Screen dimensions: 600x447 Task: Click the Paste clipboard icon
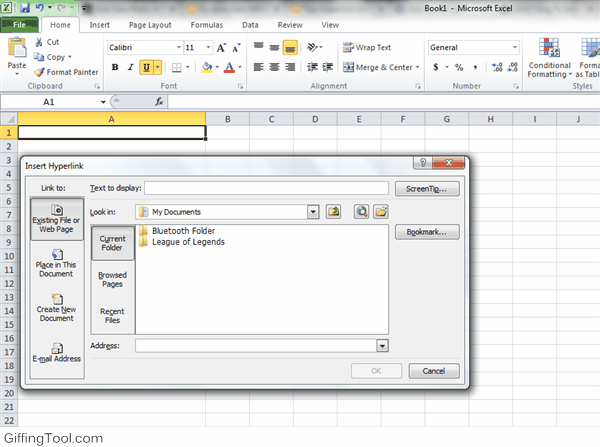(17, 47)
